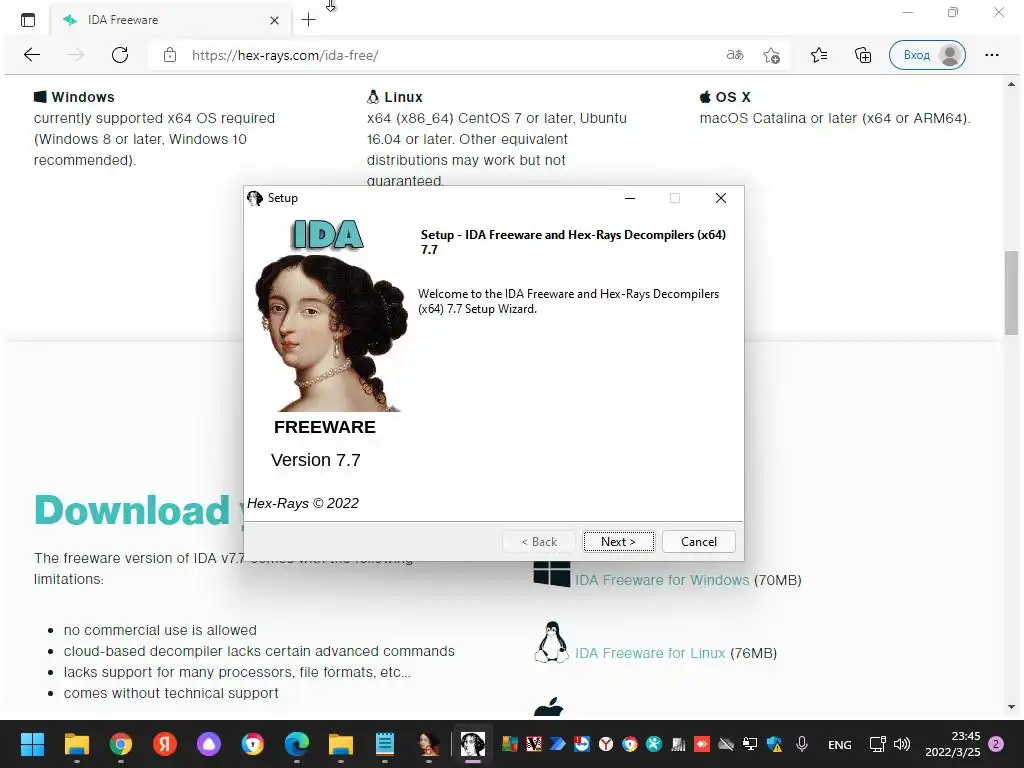Image resolution: width=1024 pixels, height=768 pixels.
Task: Open the IDA Freeware for Windows link
Action: (662, 580)
